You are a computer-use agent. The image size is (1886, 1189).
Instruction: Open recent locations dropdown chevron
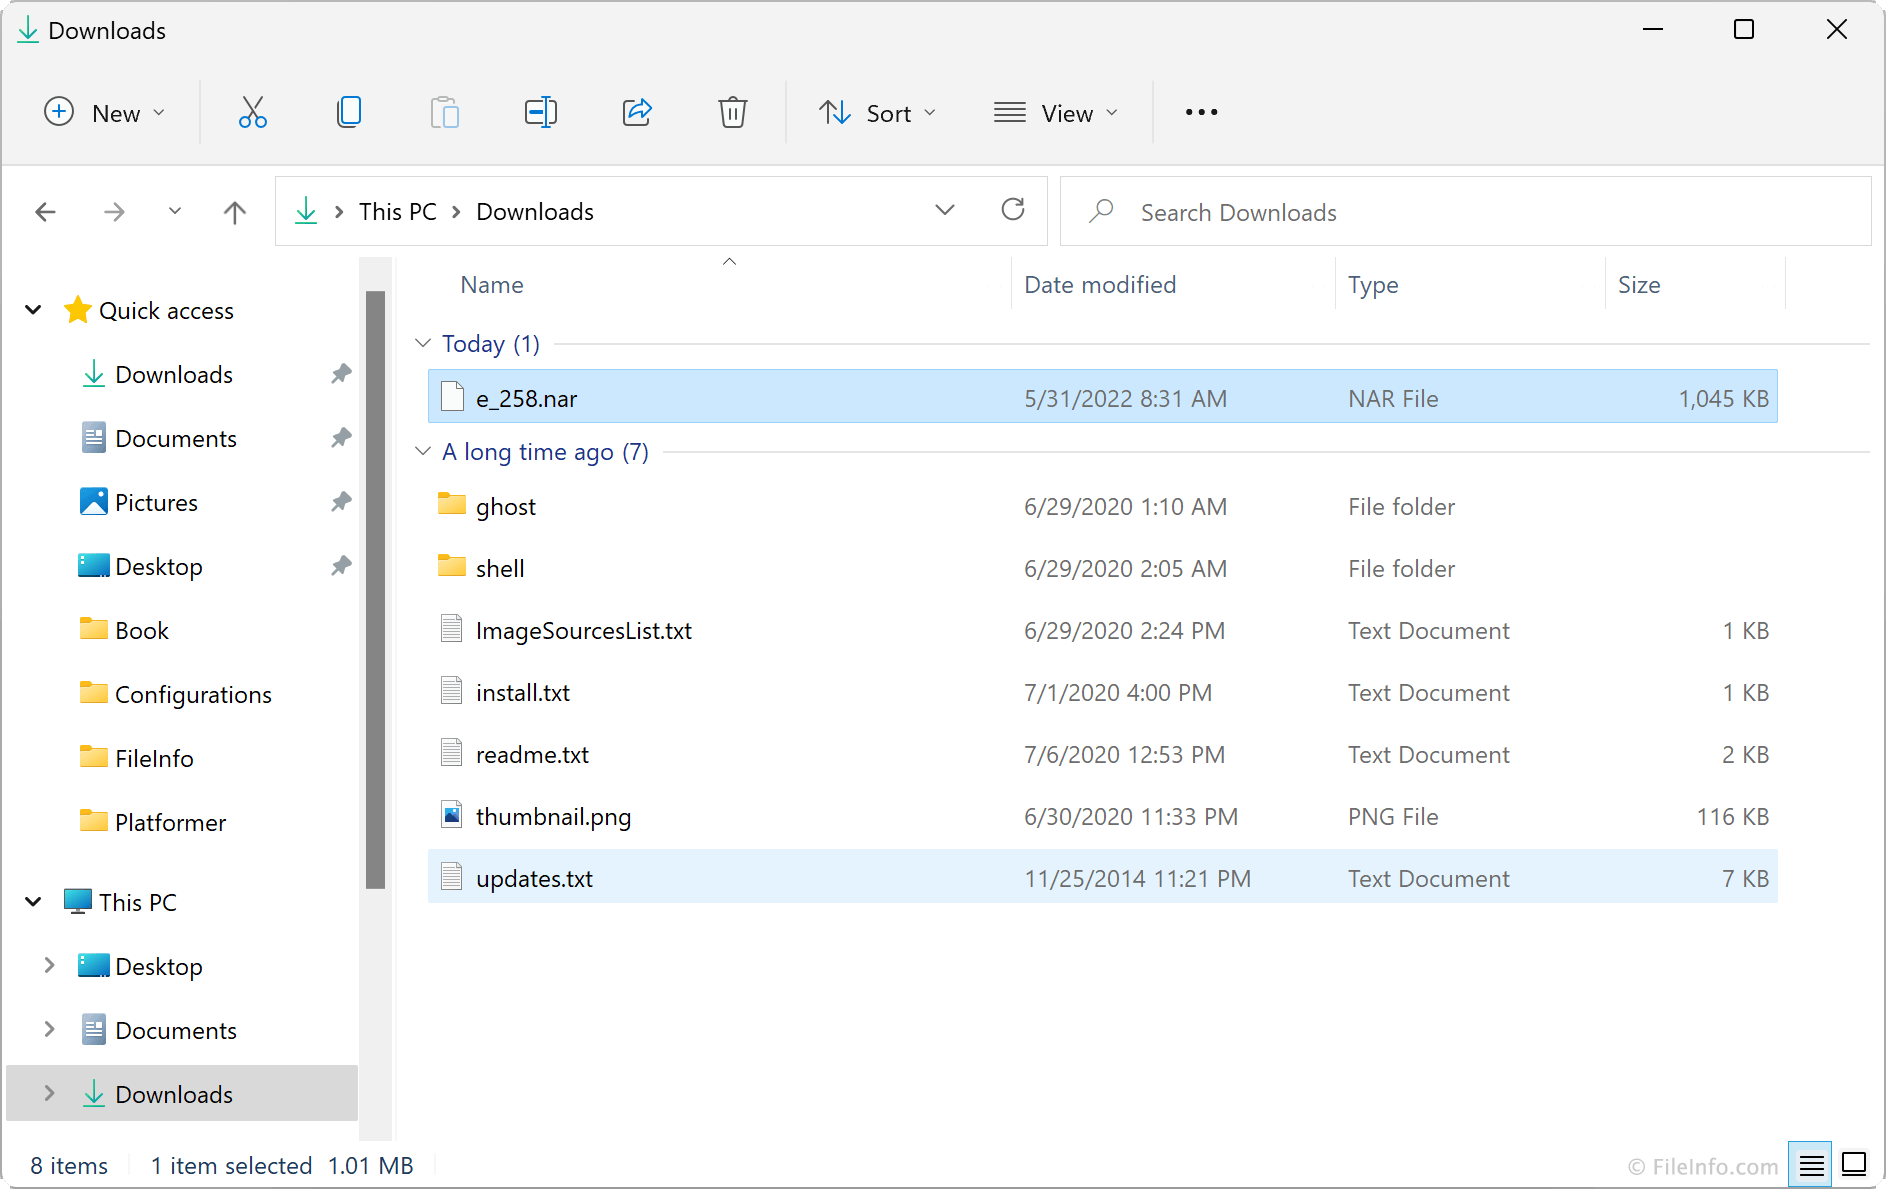click(x=175, y=211)
